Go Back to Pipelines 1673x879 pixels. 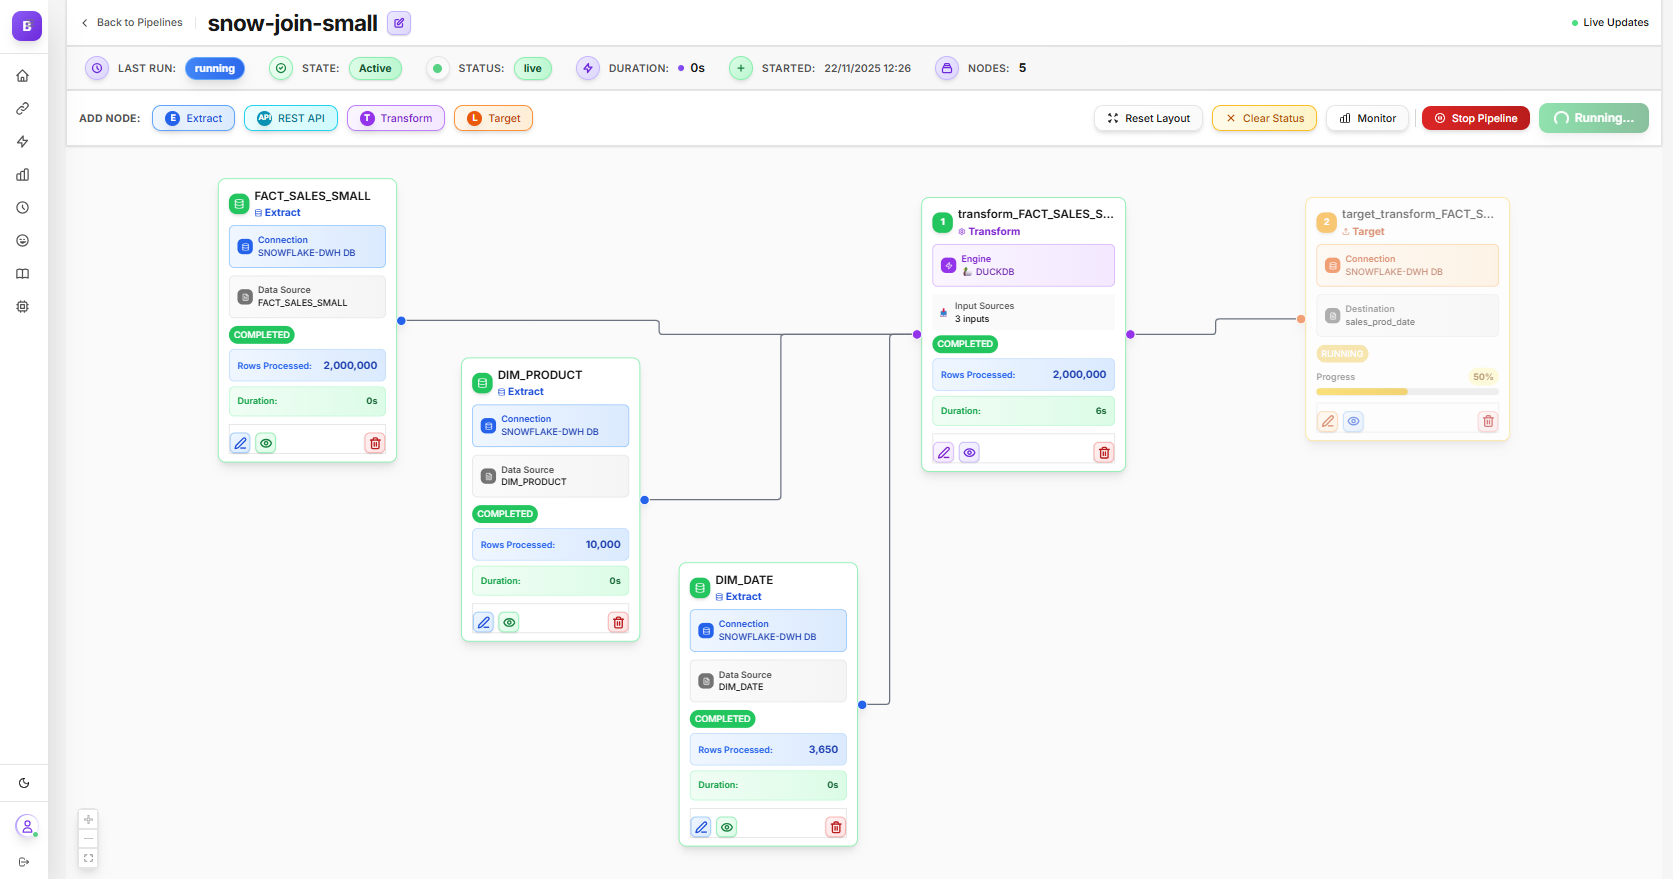tap(131, 22)
